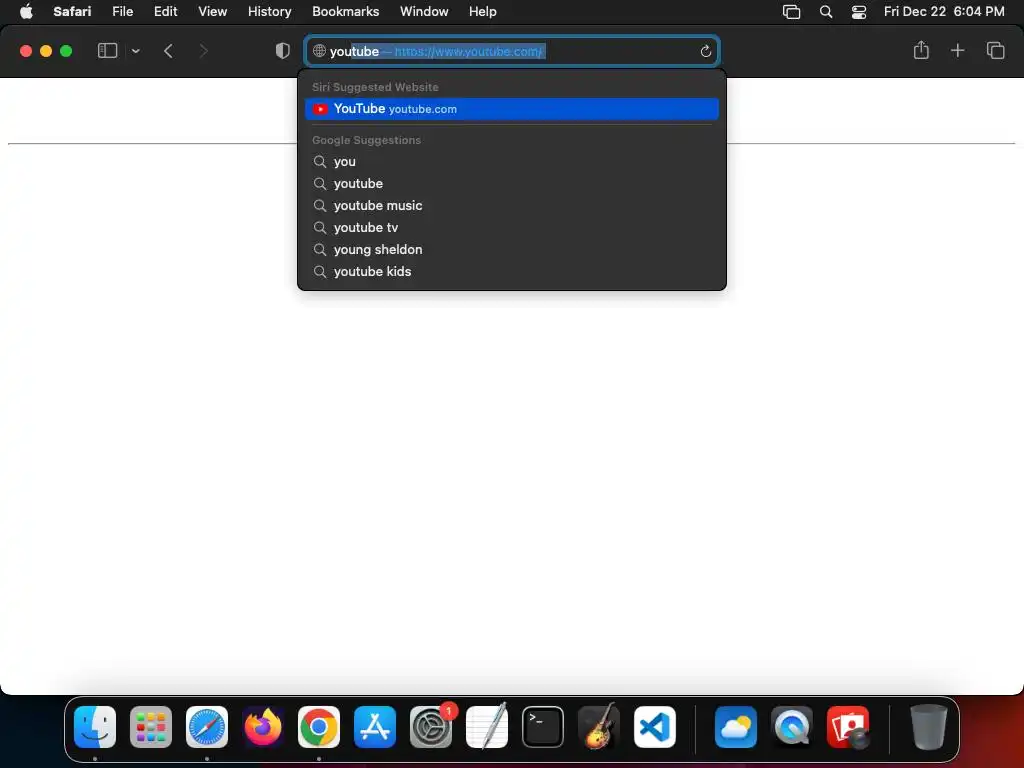The image size is (1024, 768).
Task: Open Google Chrome from the Dock
Action: coord(319,727)
